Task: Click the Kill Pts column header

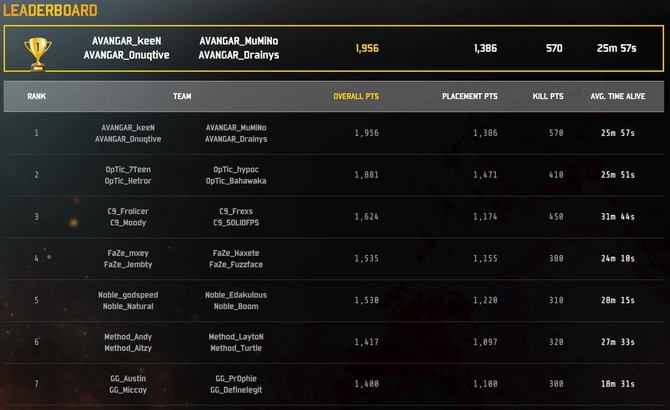Action: pos(547,97)
